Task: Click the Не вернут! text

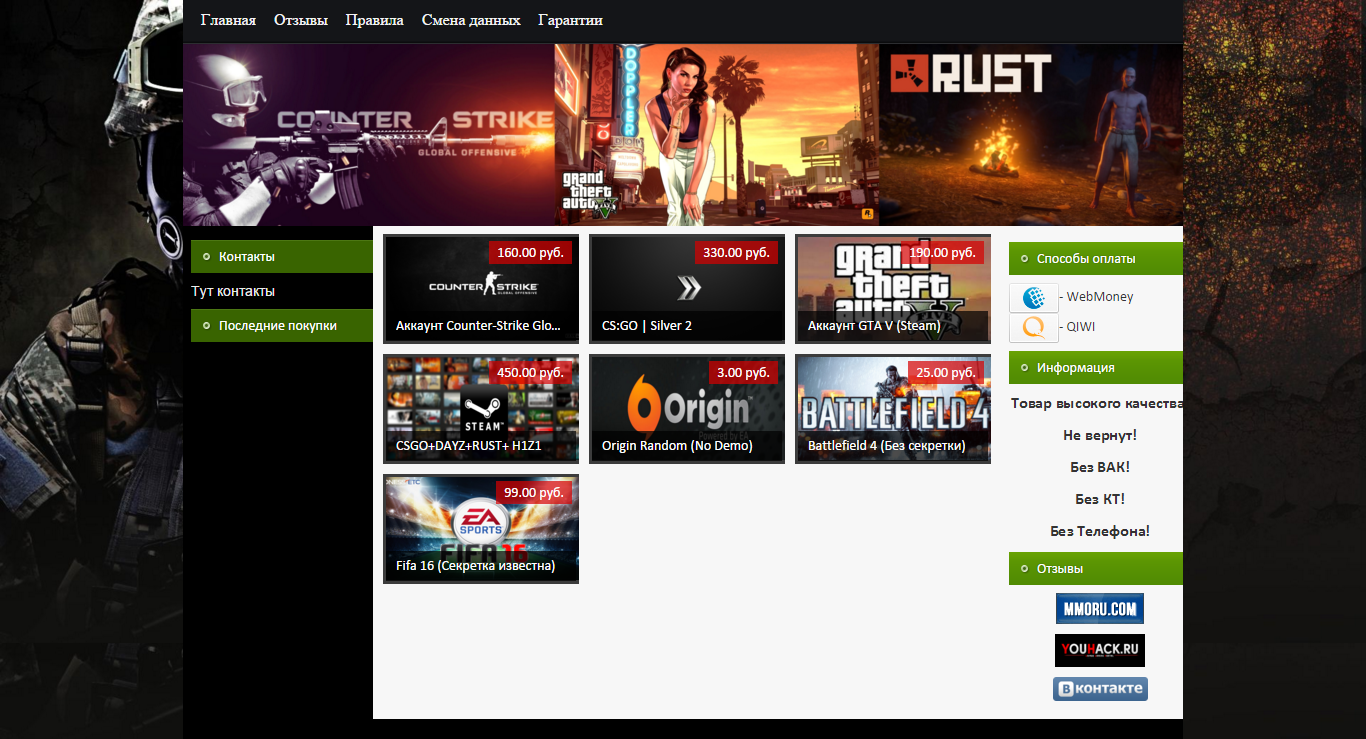Action: [1100, 436]
